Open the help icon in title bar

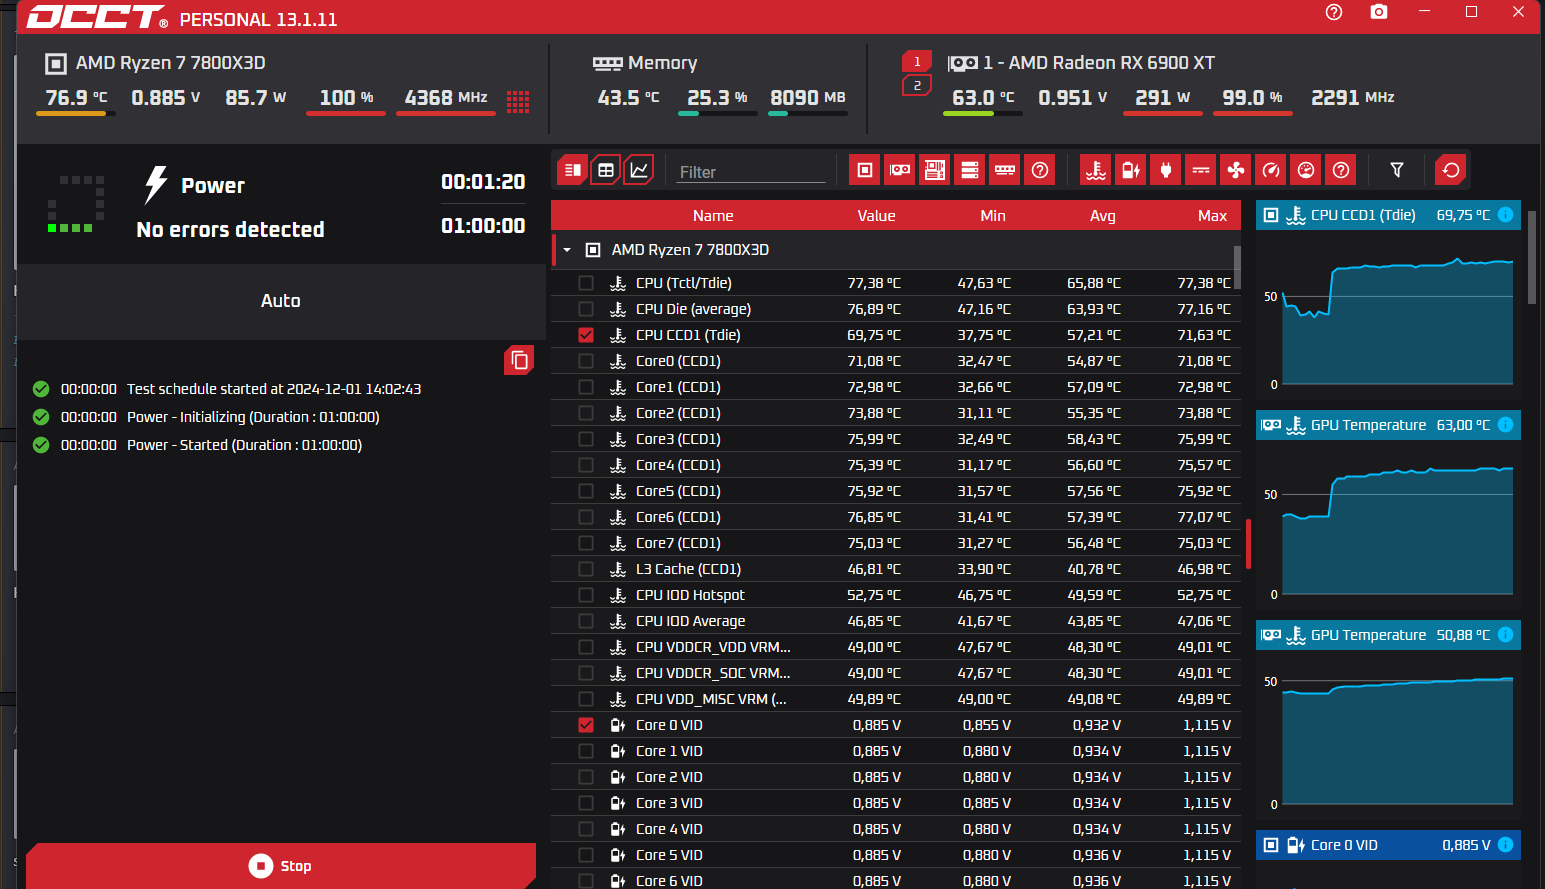point(1334,12)
